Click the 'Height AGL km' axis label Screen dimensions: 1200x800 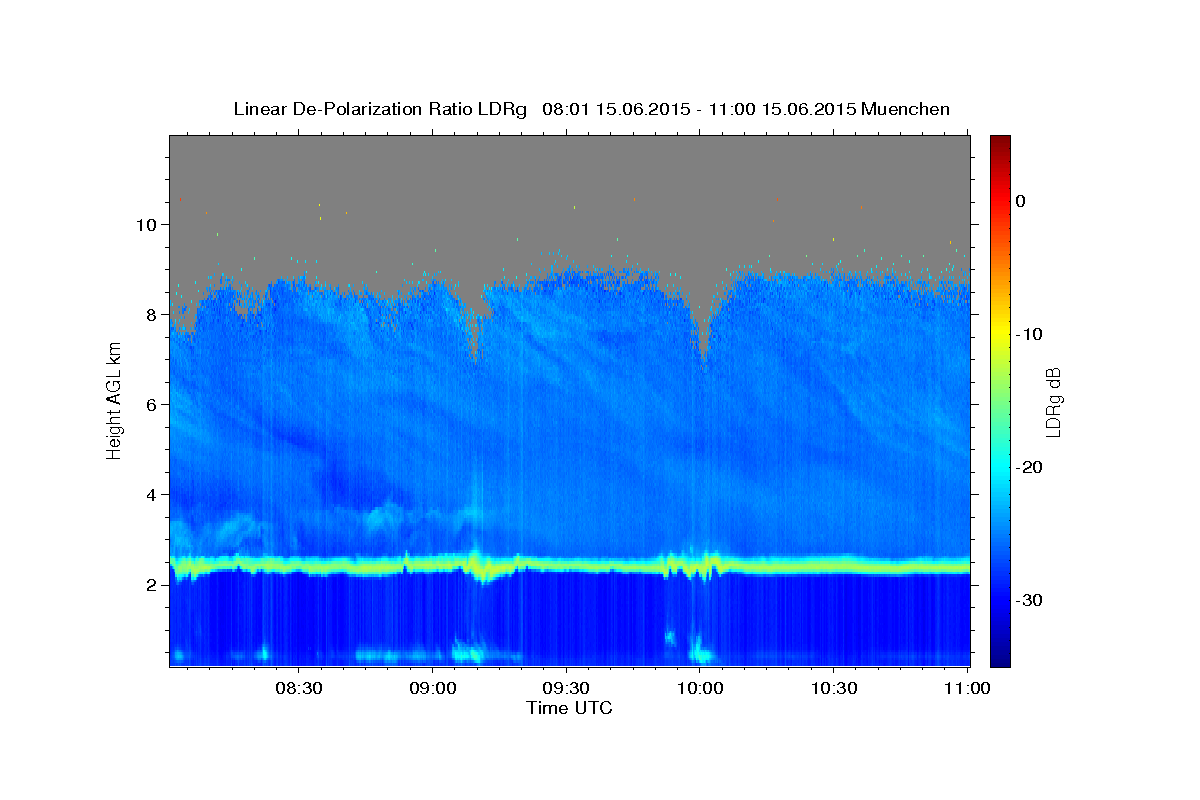(x=115, y=400)
